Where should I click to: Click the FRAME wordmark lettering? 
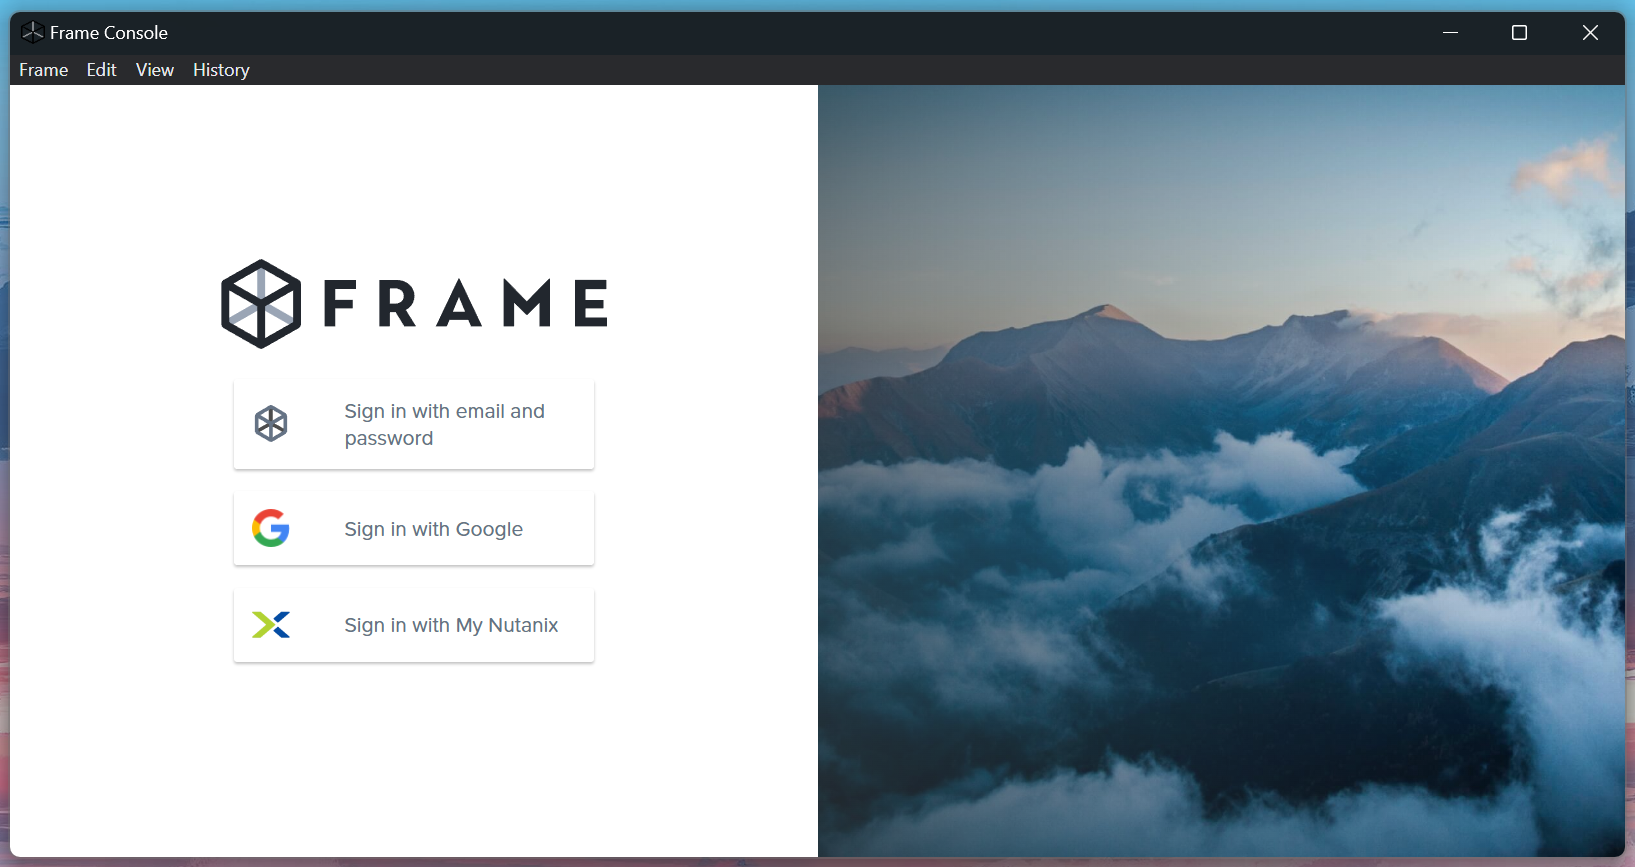[466, 304]
